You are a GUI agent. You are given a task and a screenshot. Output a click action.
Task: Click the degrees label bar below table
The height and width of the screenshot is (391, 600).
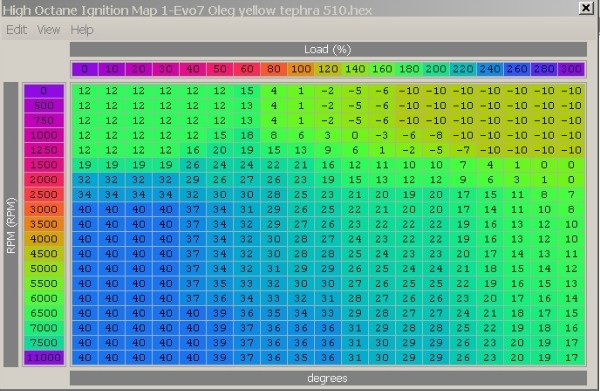328,378
